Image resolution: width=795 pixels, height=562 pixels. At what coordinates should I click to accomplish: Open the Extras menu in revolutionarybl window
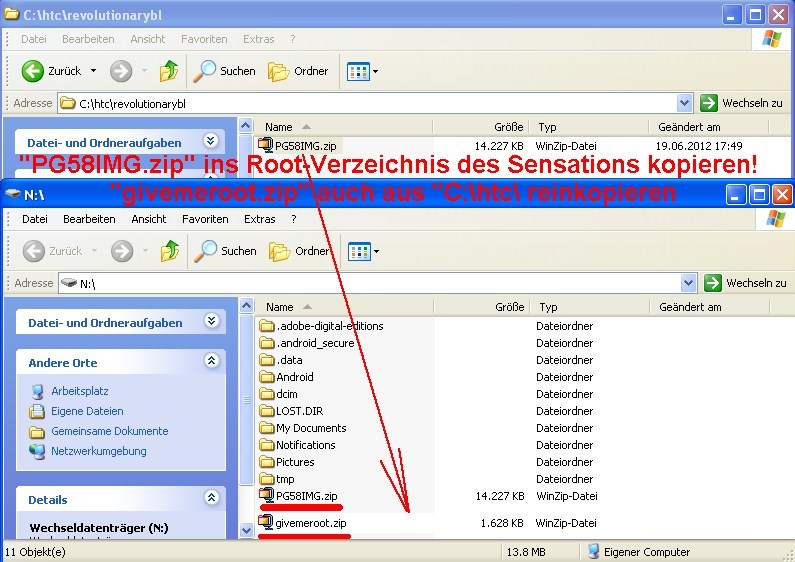coord(258,39)
